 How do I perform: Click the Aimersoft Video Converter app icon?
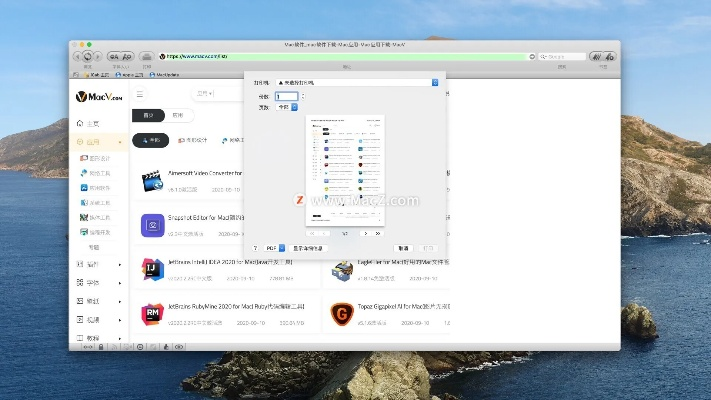[x=152, y=181]
